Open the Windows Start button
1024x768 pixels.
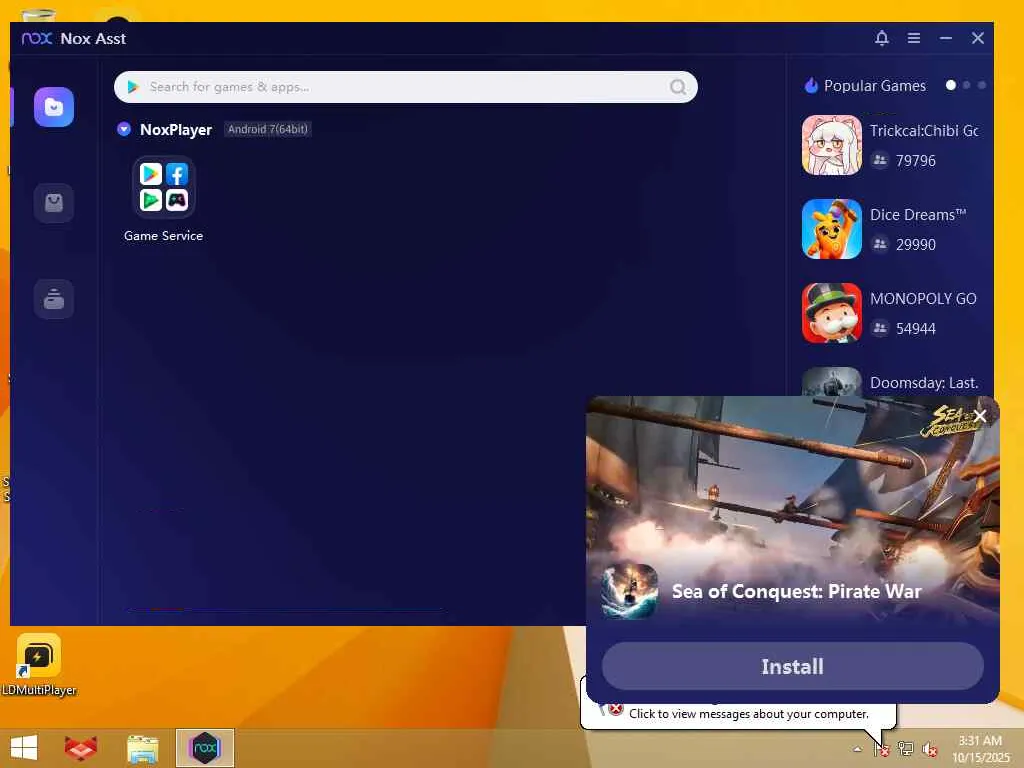24,748
